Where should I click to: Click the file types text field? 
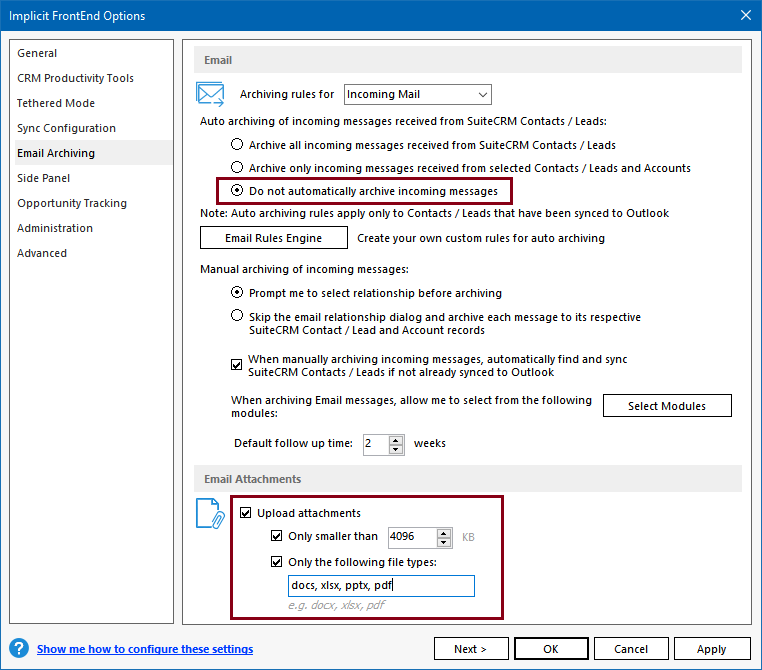coord(380,585)
